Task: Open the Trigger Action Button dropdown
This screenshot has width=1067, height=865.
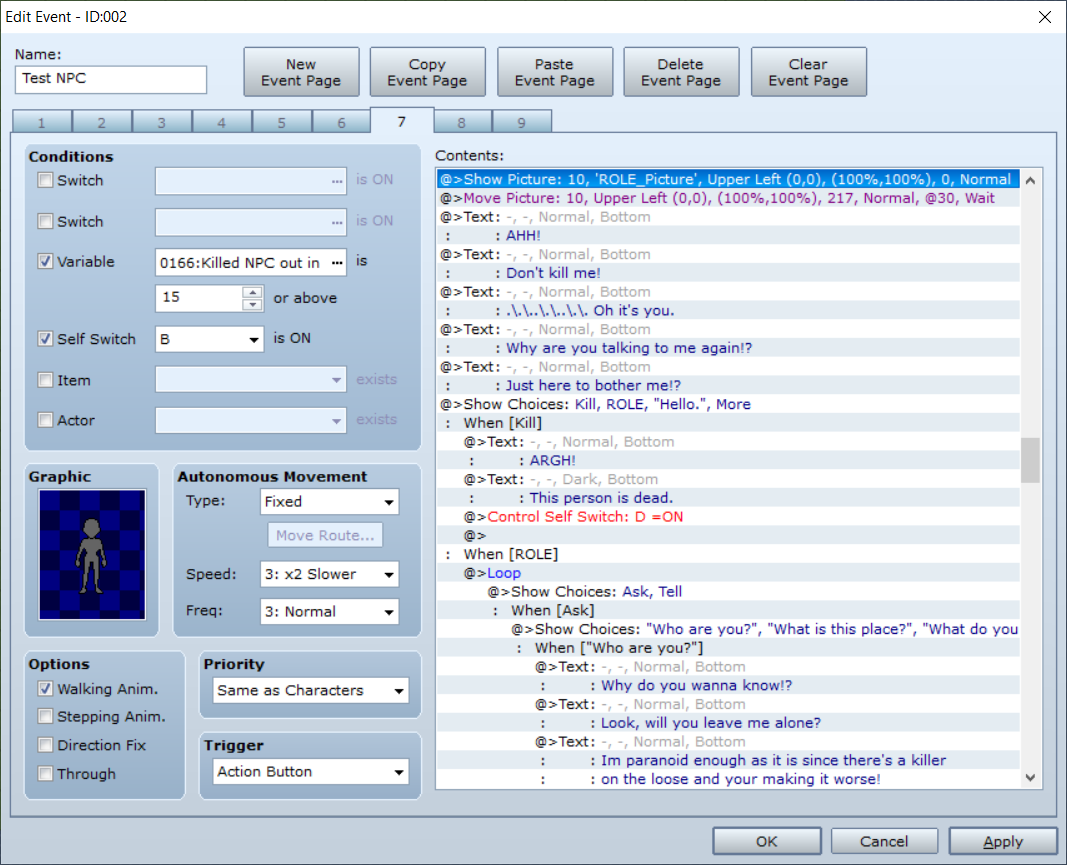Action: click(311, 772)
